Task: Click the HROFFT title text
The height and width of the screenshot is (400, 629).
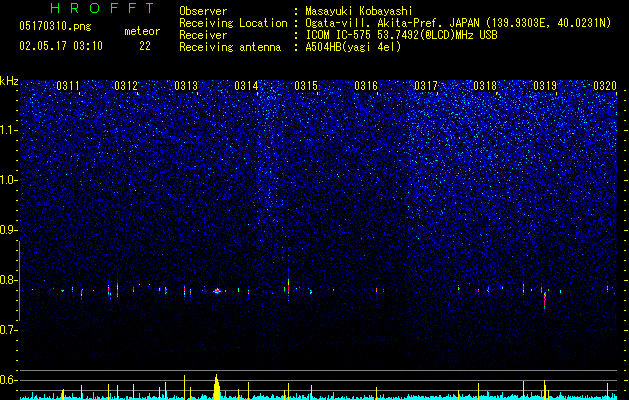Action: (103, 8)
